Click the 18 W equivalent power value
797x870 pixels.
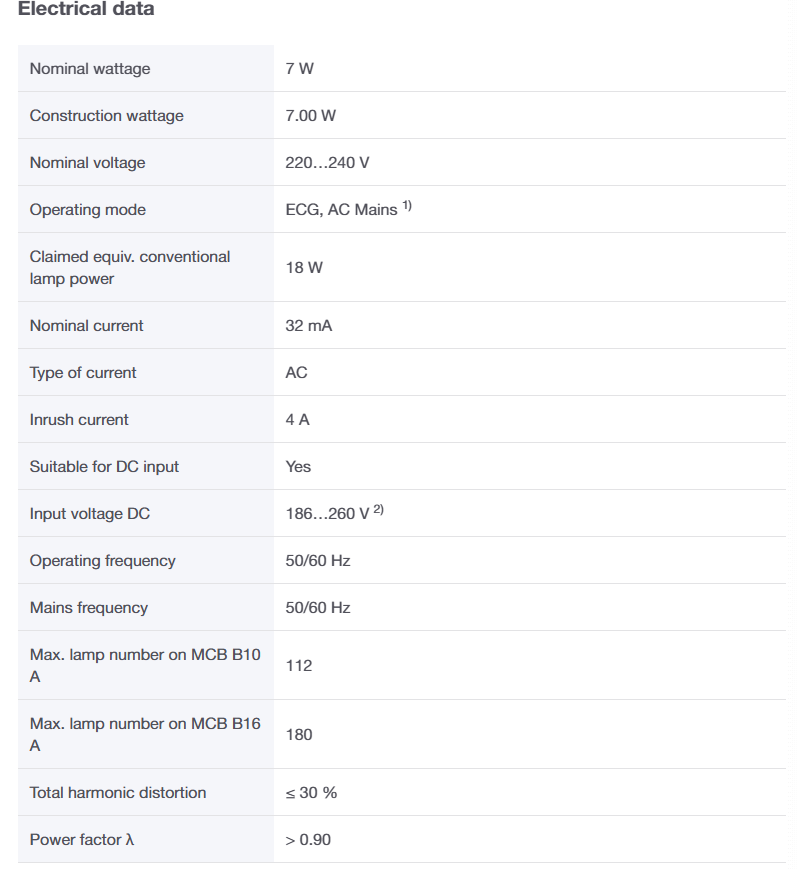304,267
